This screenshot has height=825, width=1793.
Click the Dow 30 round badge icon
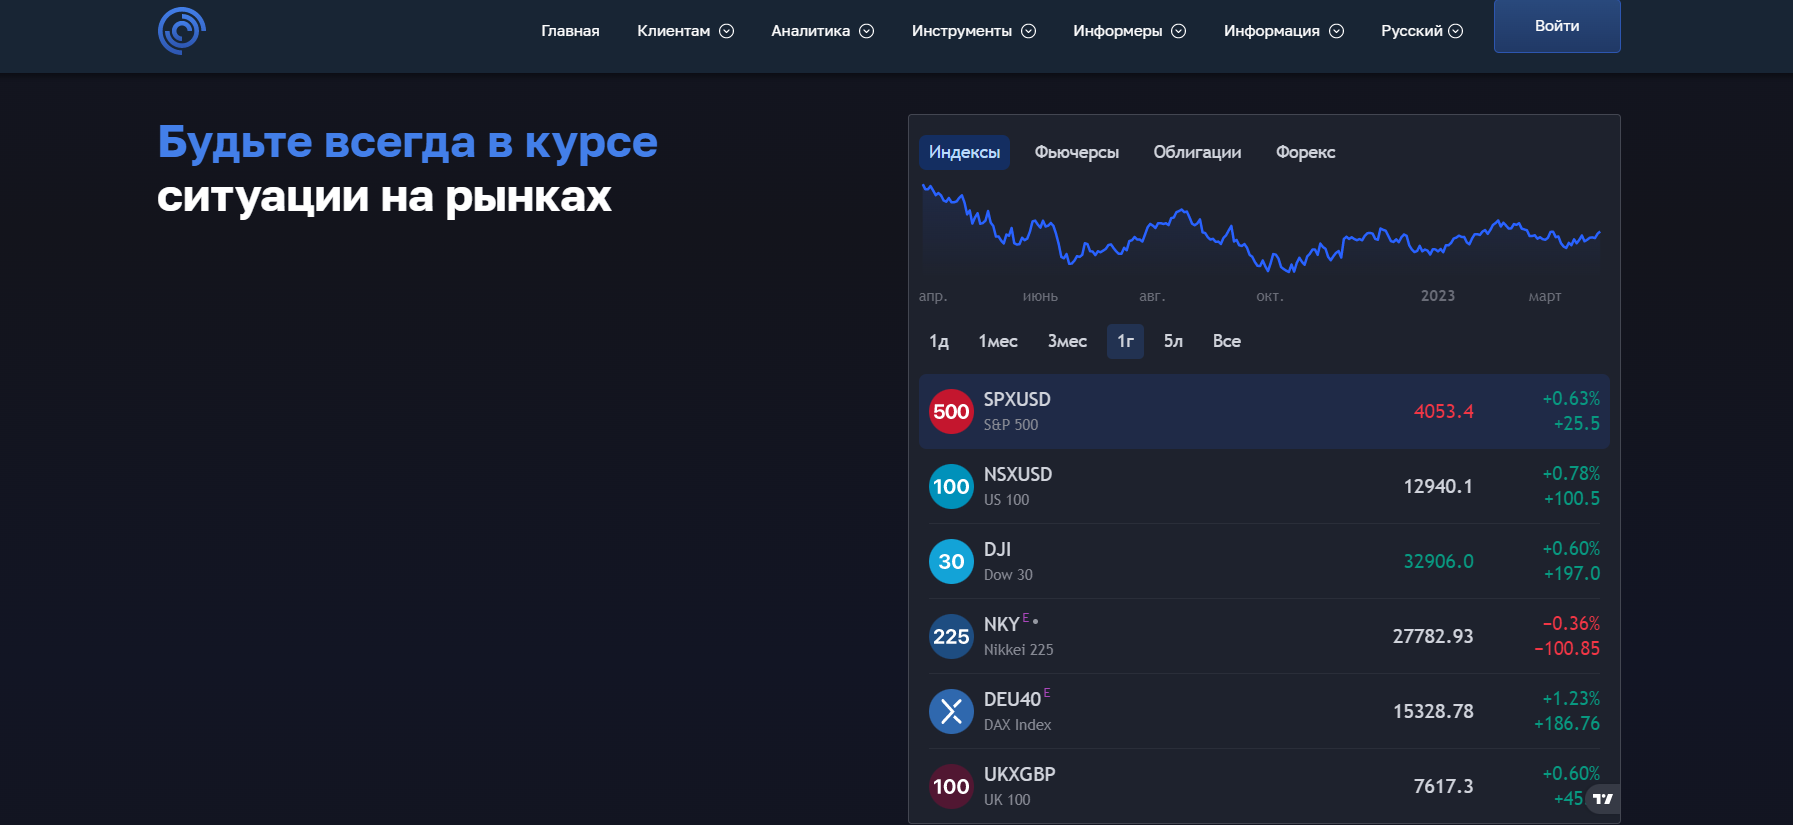click(951, 561)
